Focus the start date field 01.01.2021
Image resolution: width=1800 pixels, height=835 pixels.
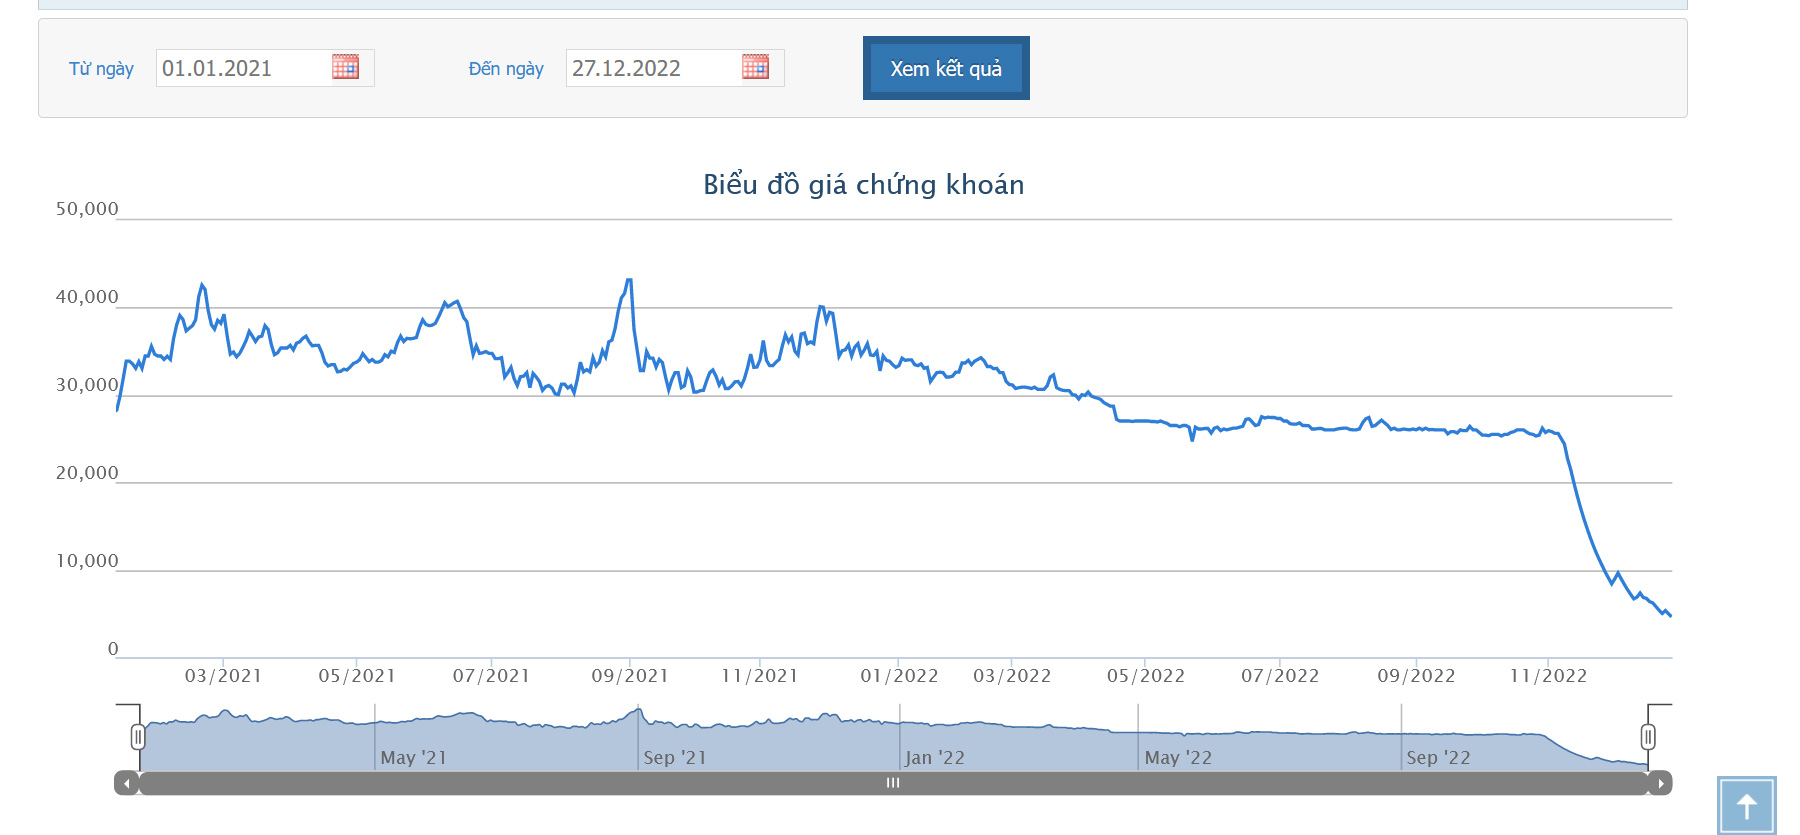pyautogui.click(x=243, y=68)
